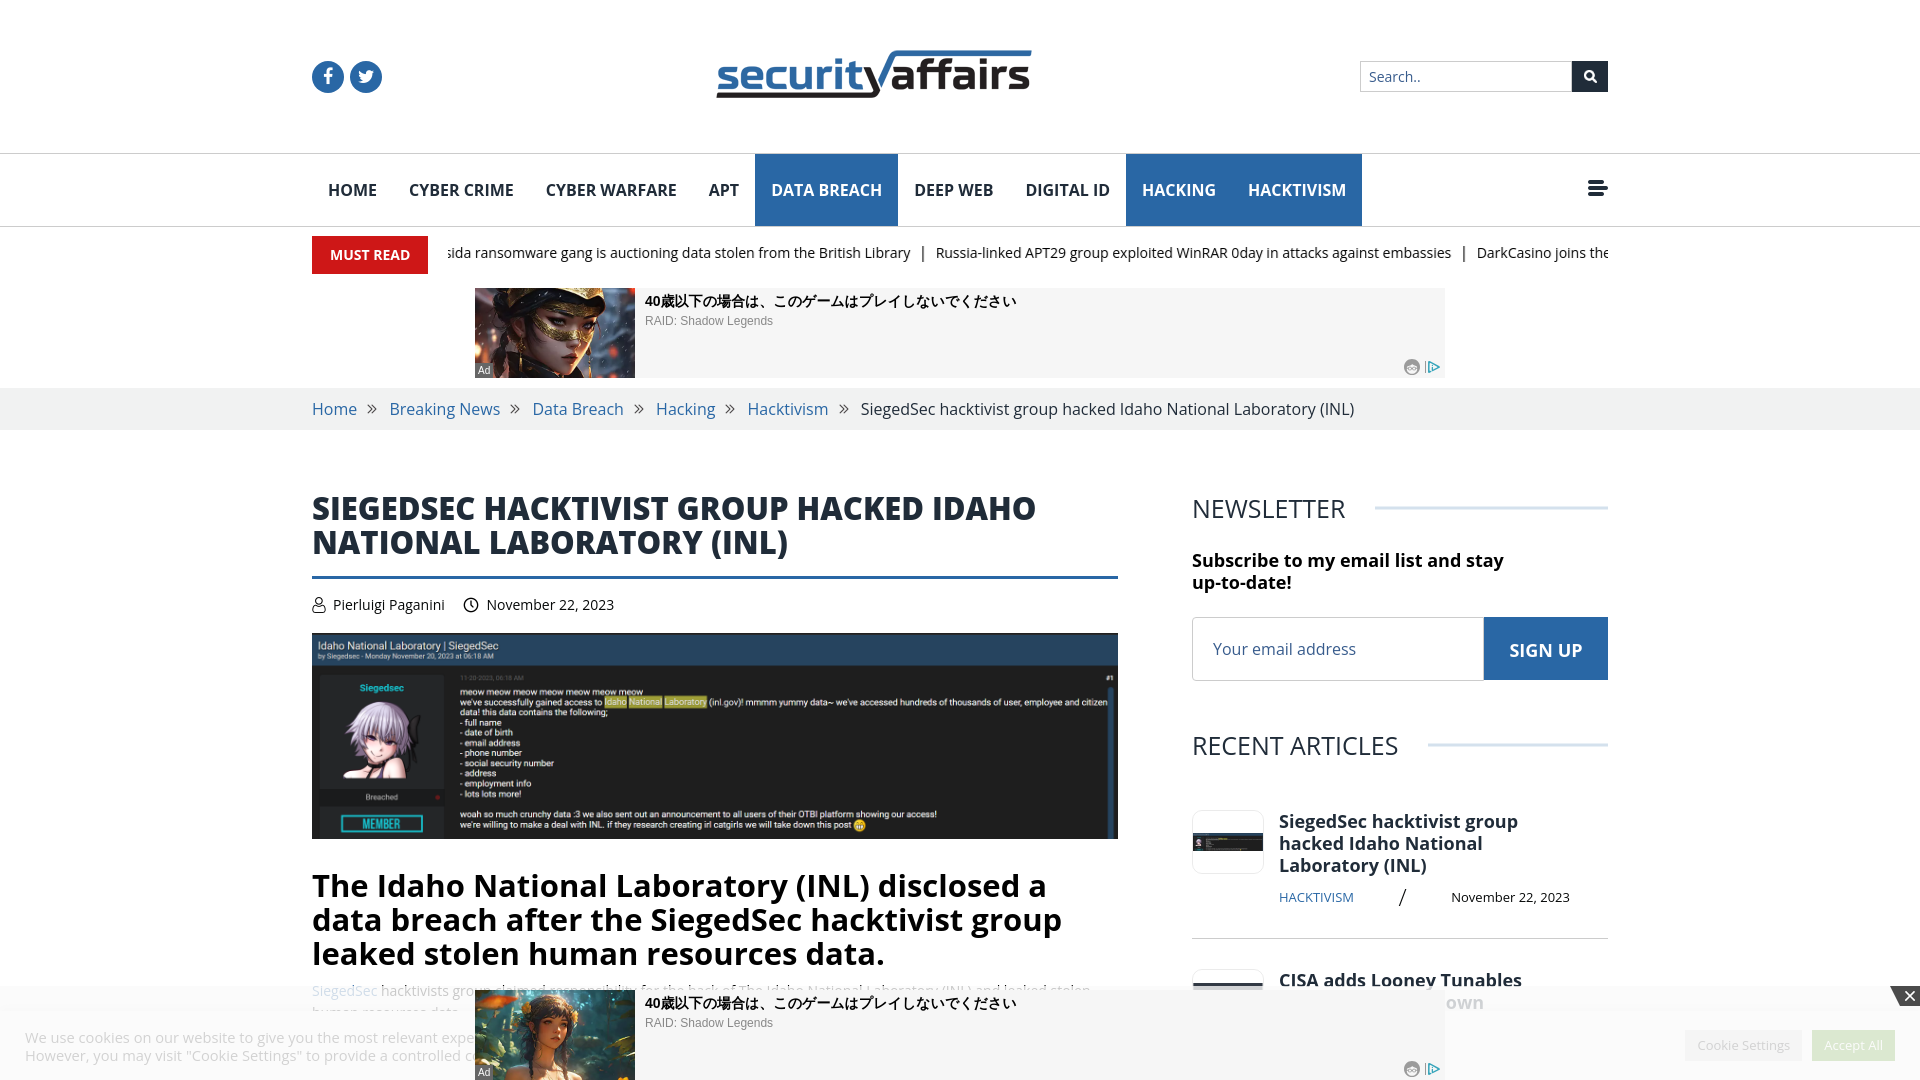Open the DarkCasino ticker headline
Viewport: 1920px width, 1080px height.
[x=1542, y=253]
